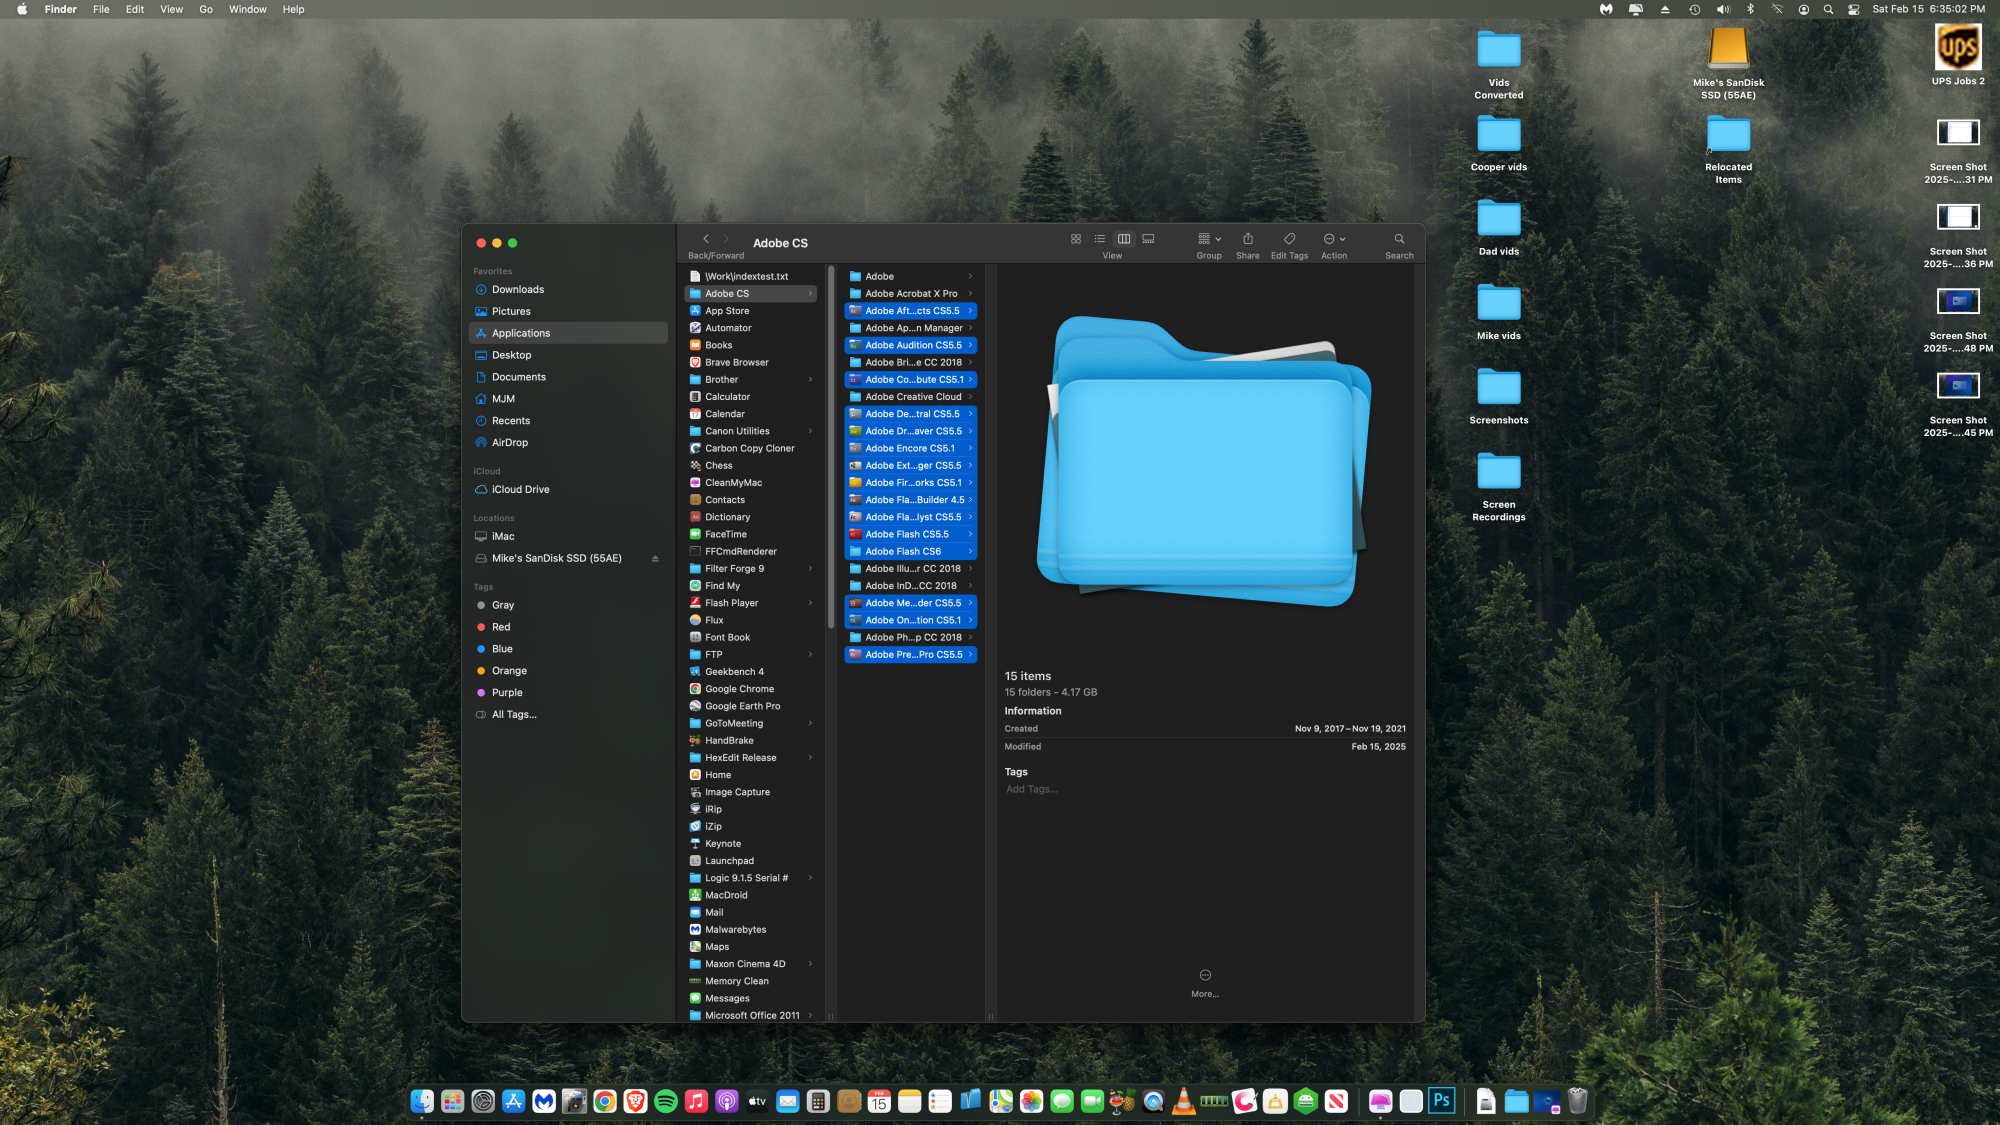The image size is (2000, 1125).
Task: Select the Screen Recordings desktop folder
Action: (x=1498, y=486)
